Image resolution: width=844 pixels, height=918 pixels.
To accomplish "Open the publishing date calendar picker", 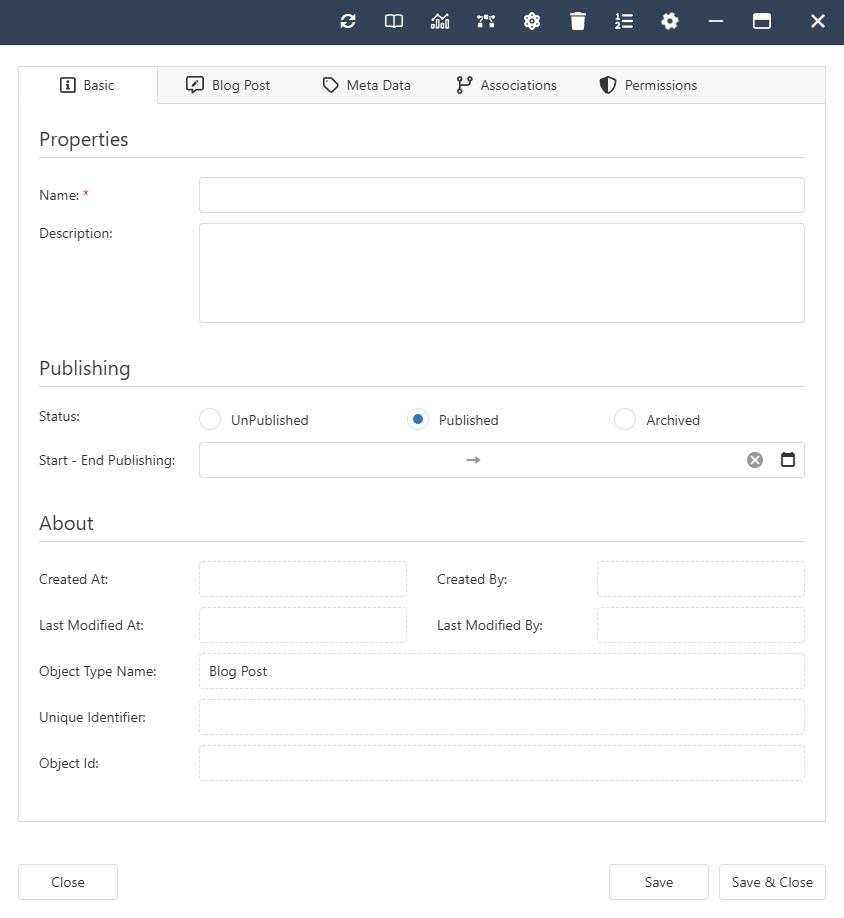I will (x=788, y=460).
